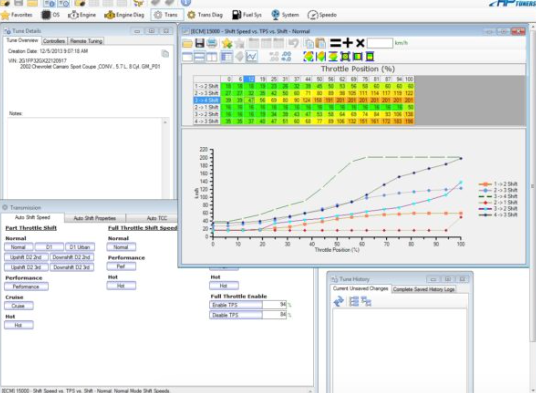Add table to favorites with star icon

(x=227, y=43)
